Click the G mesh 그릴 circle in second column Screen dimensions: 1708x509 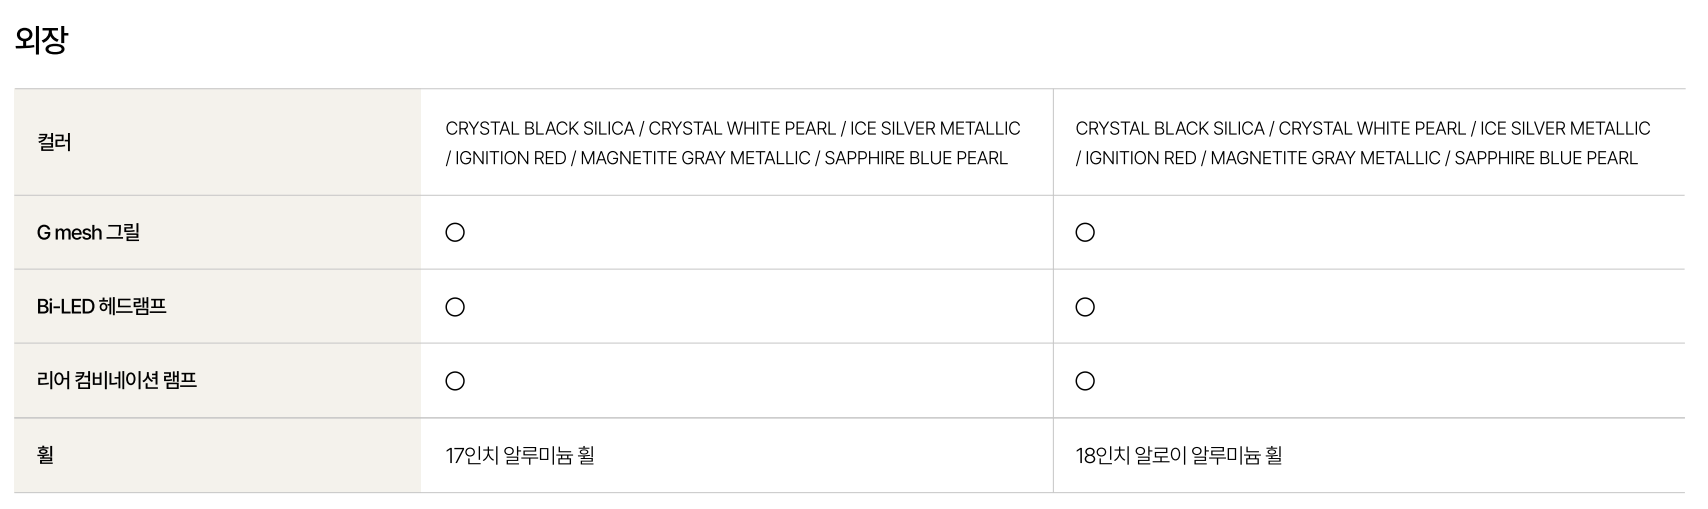1085,233
